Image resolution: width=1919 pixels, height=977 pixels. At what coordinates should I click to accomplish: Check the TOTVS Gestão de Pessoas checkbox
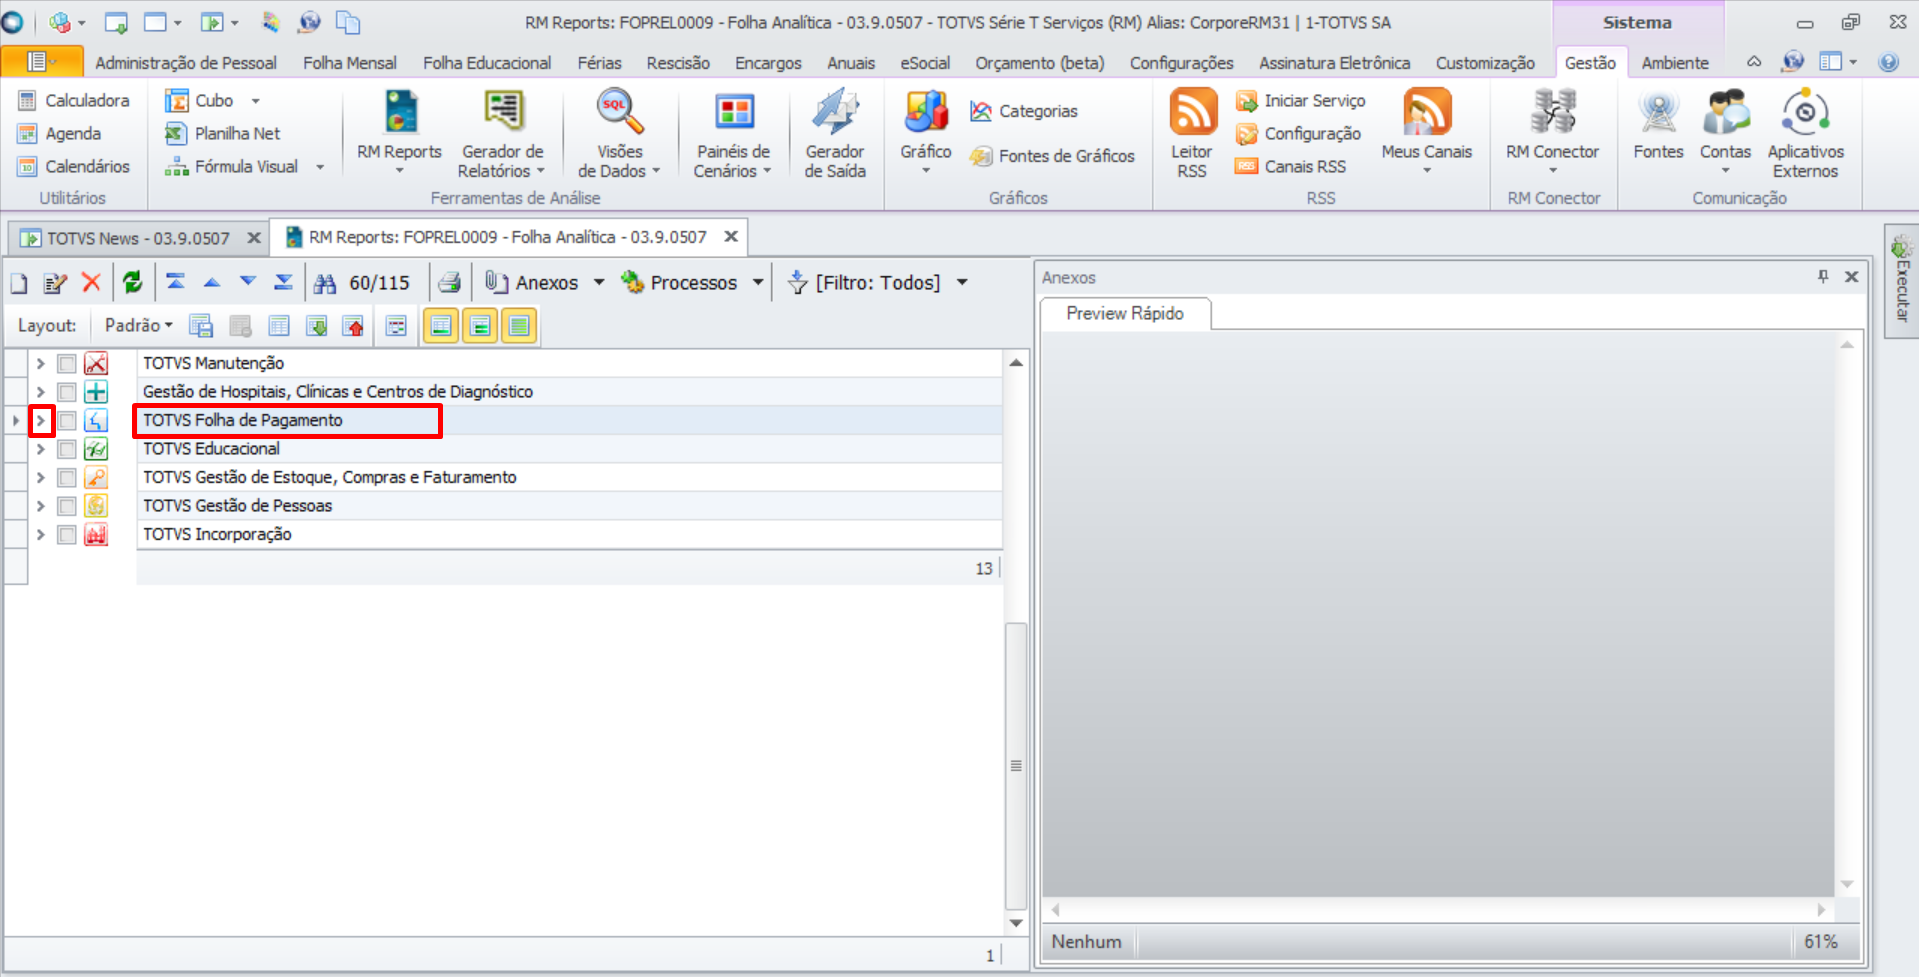(67, 506)
